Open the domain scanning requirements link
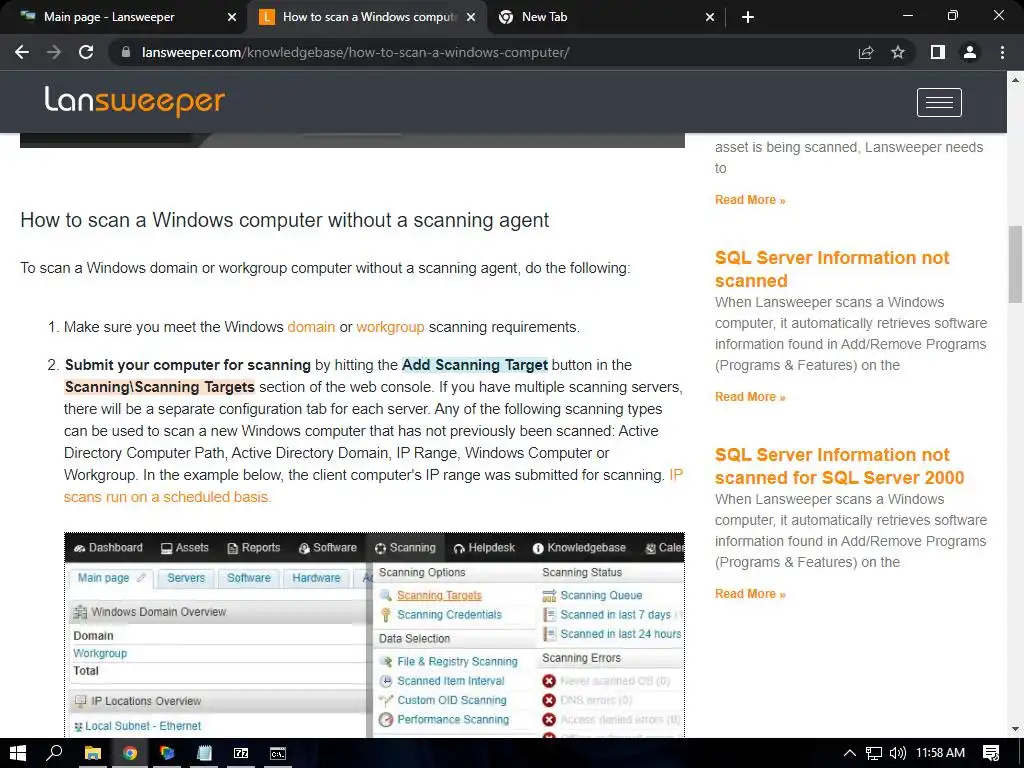Viewport: 1024px width, 768px height. click(311, 327)
